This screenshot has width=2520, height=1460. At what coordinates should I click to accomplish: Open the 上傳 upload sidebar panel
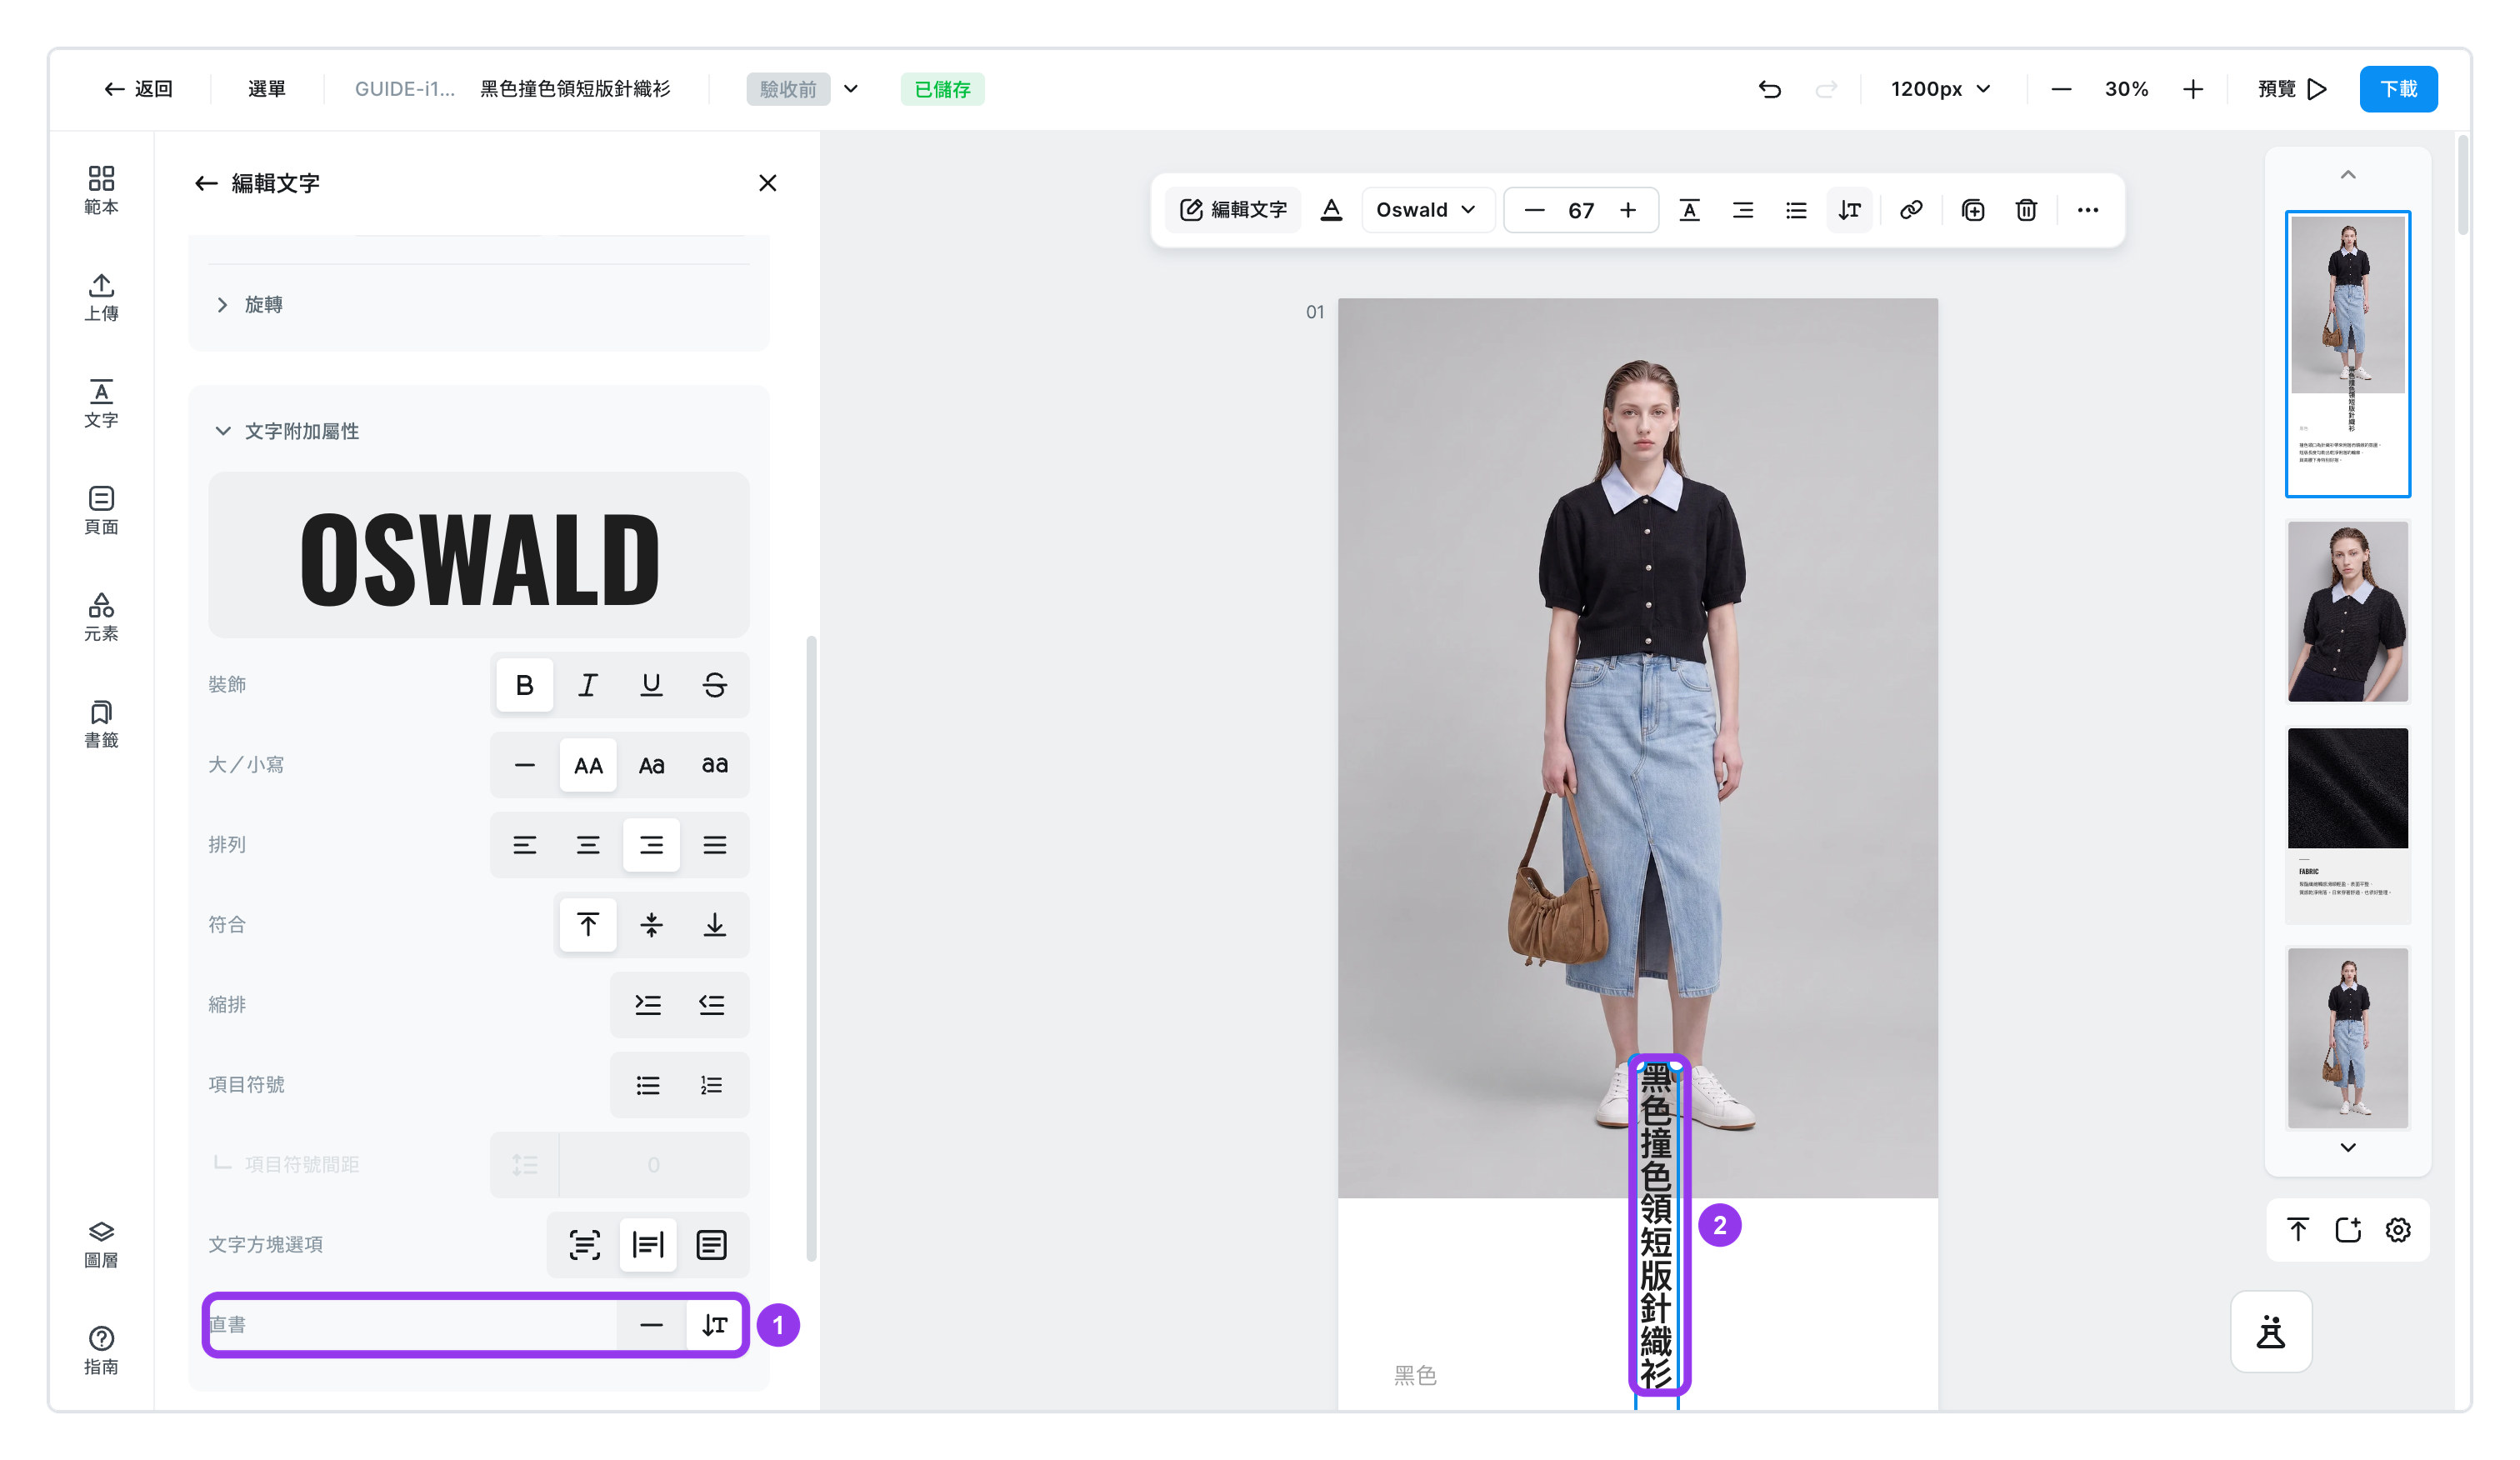(x=101, y=297)
